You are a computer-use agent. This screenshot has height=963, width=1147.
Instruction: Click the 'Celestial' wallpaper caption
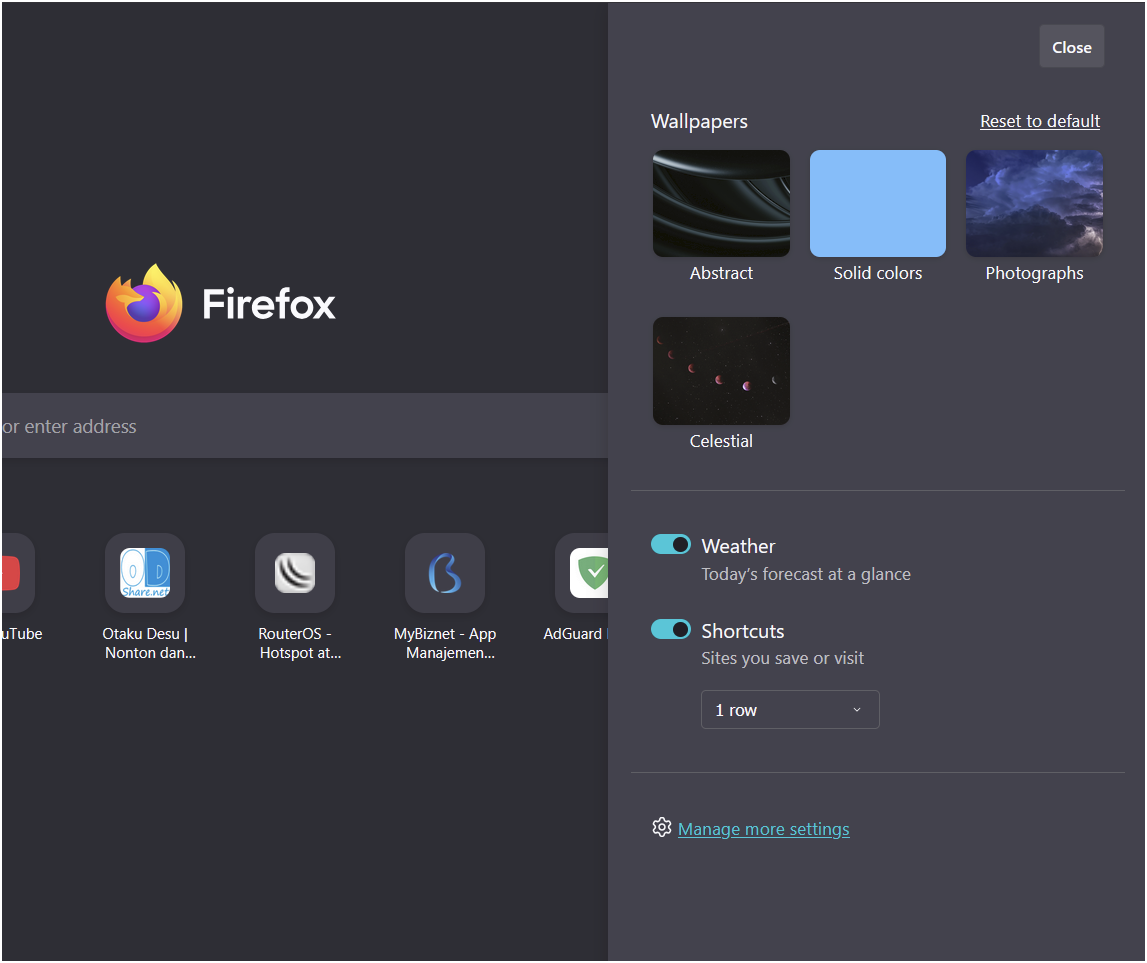point(721,441)
